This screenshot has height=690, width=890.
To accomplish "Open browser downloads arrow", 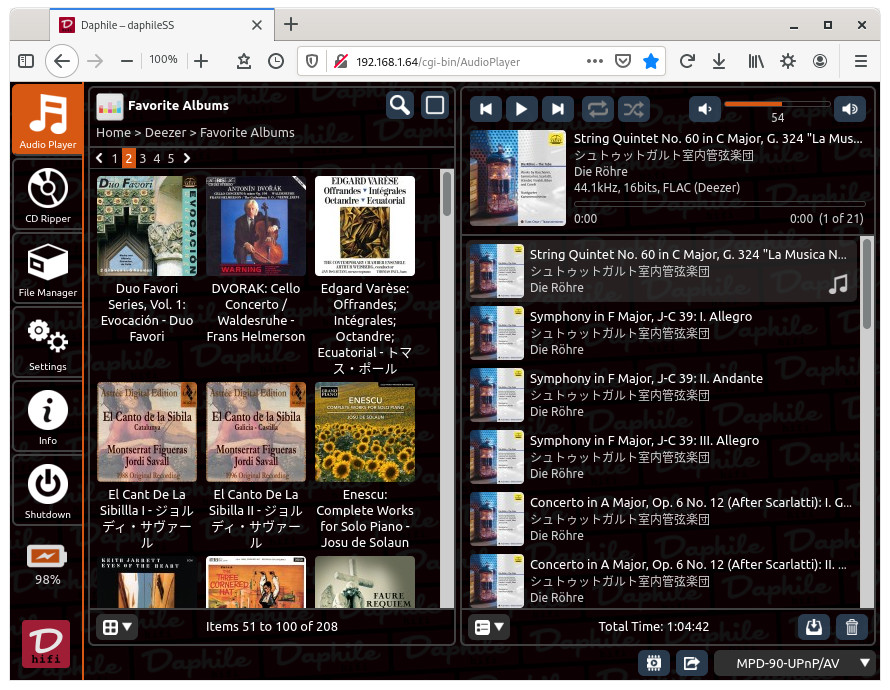I will click(x=719, y=61).
